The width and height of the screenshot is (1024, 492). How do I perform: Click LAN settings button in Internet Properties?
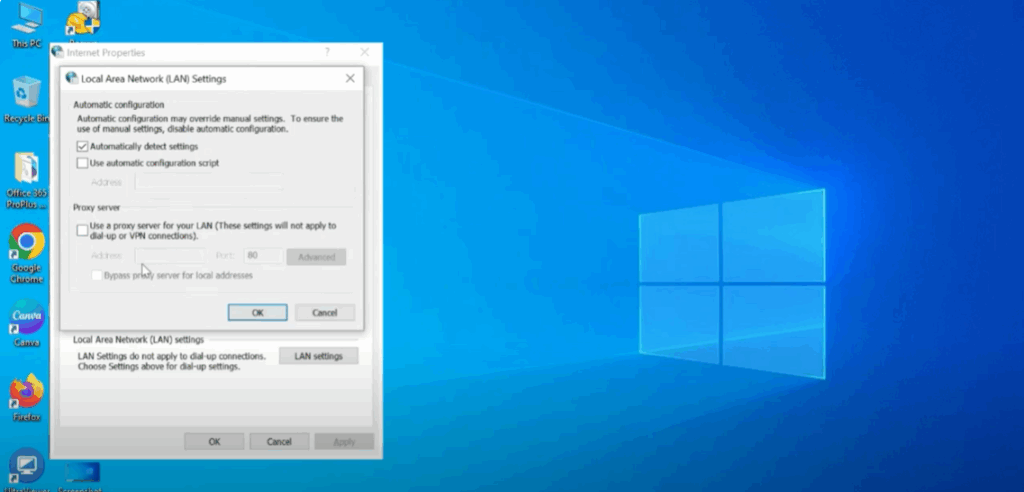(x=318, y=356)
